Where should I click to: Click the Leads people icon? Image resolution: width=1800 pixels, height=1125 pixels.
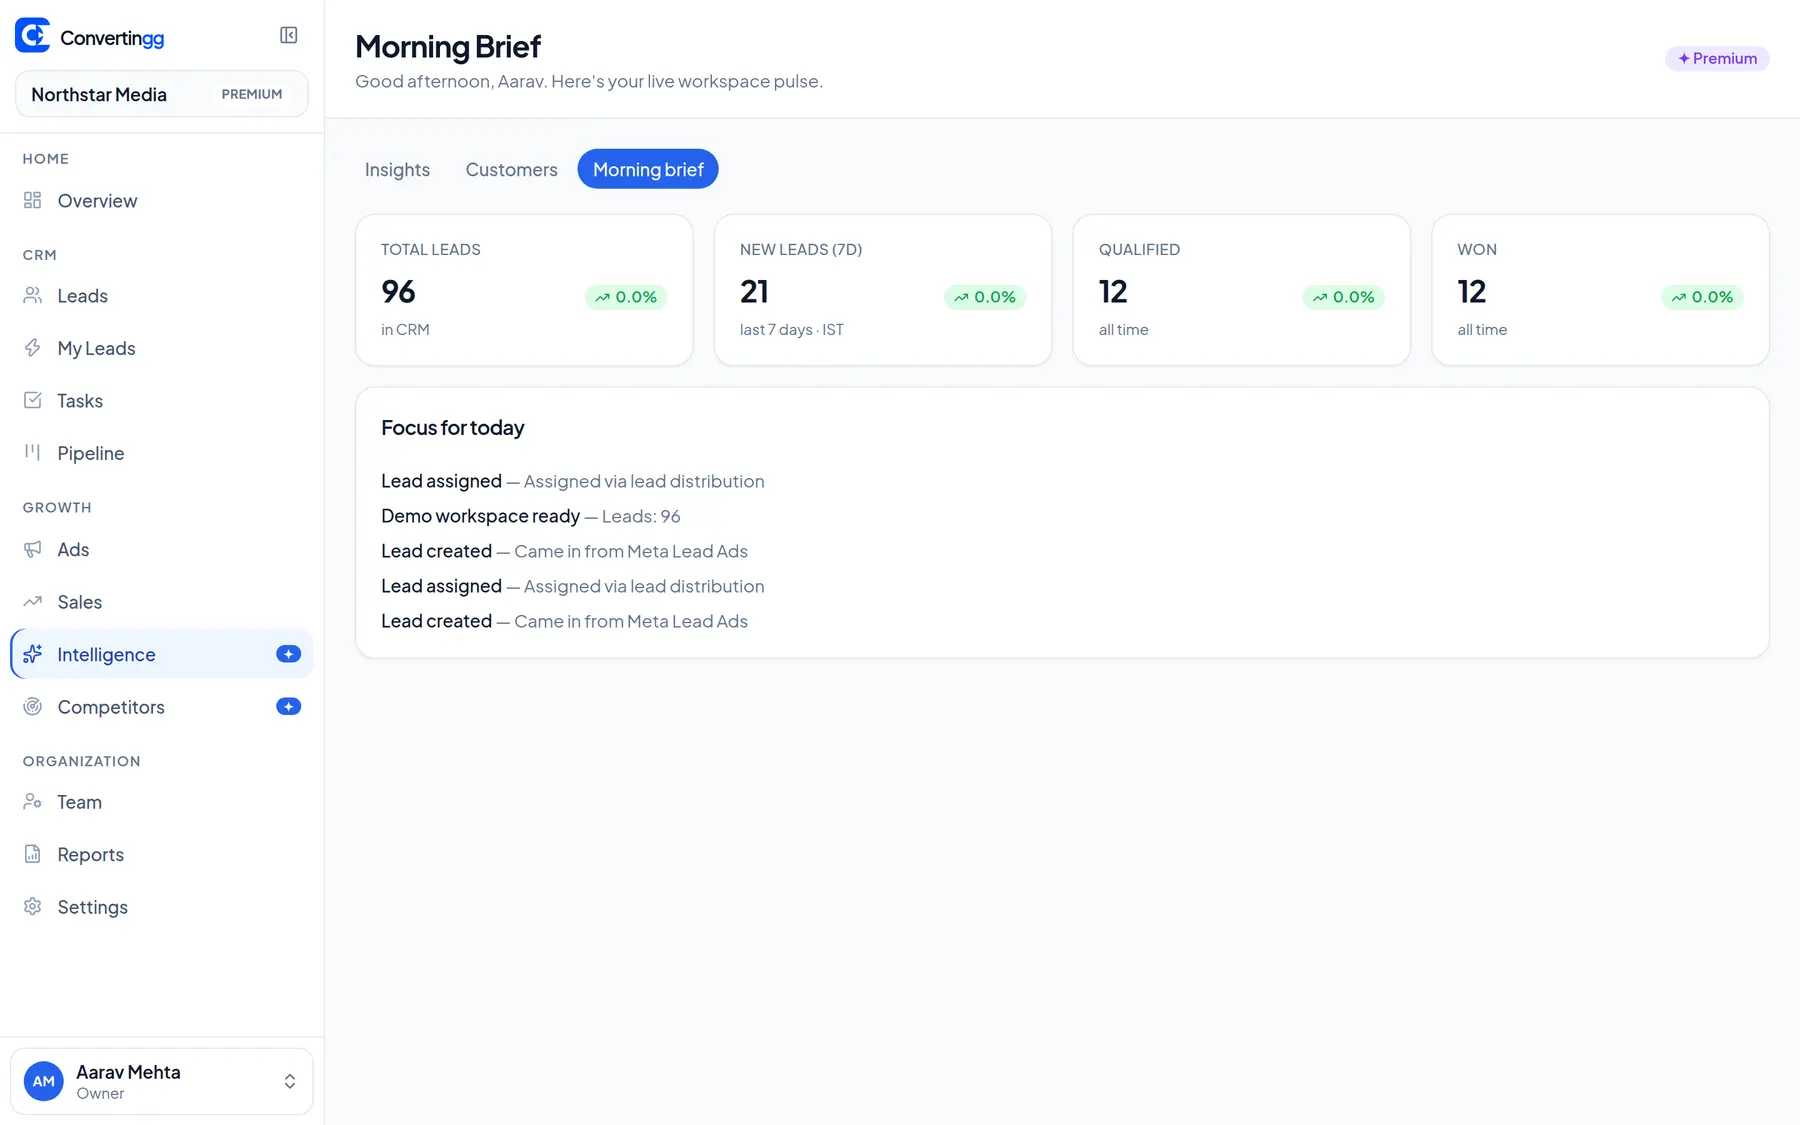pyautogui.click(x=33, y=295)
